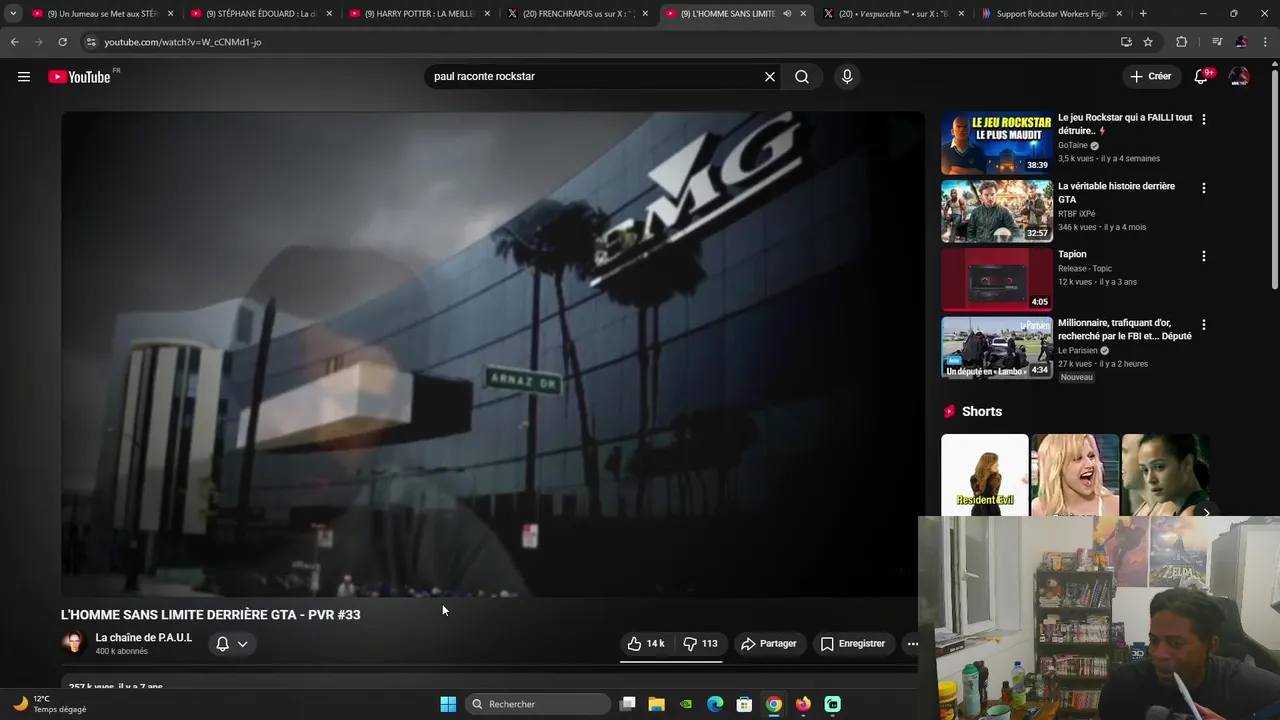Save the video with Enregistrer
Viewport: 1280px width, 720px height.
tap(853, 644)
